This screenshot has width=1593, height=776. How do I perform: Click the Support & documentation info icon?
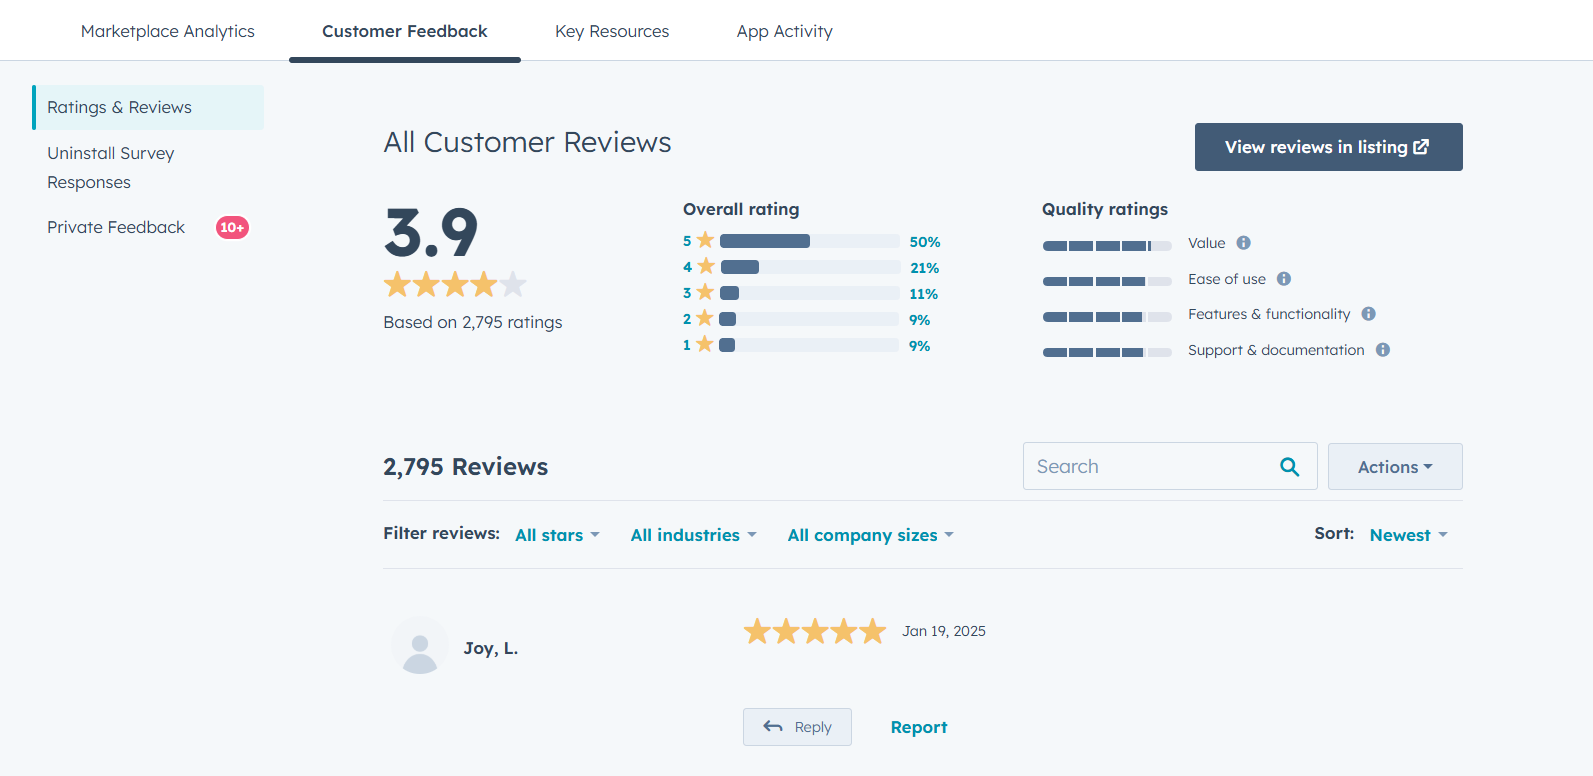(x=1383, y=350)
